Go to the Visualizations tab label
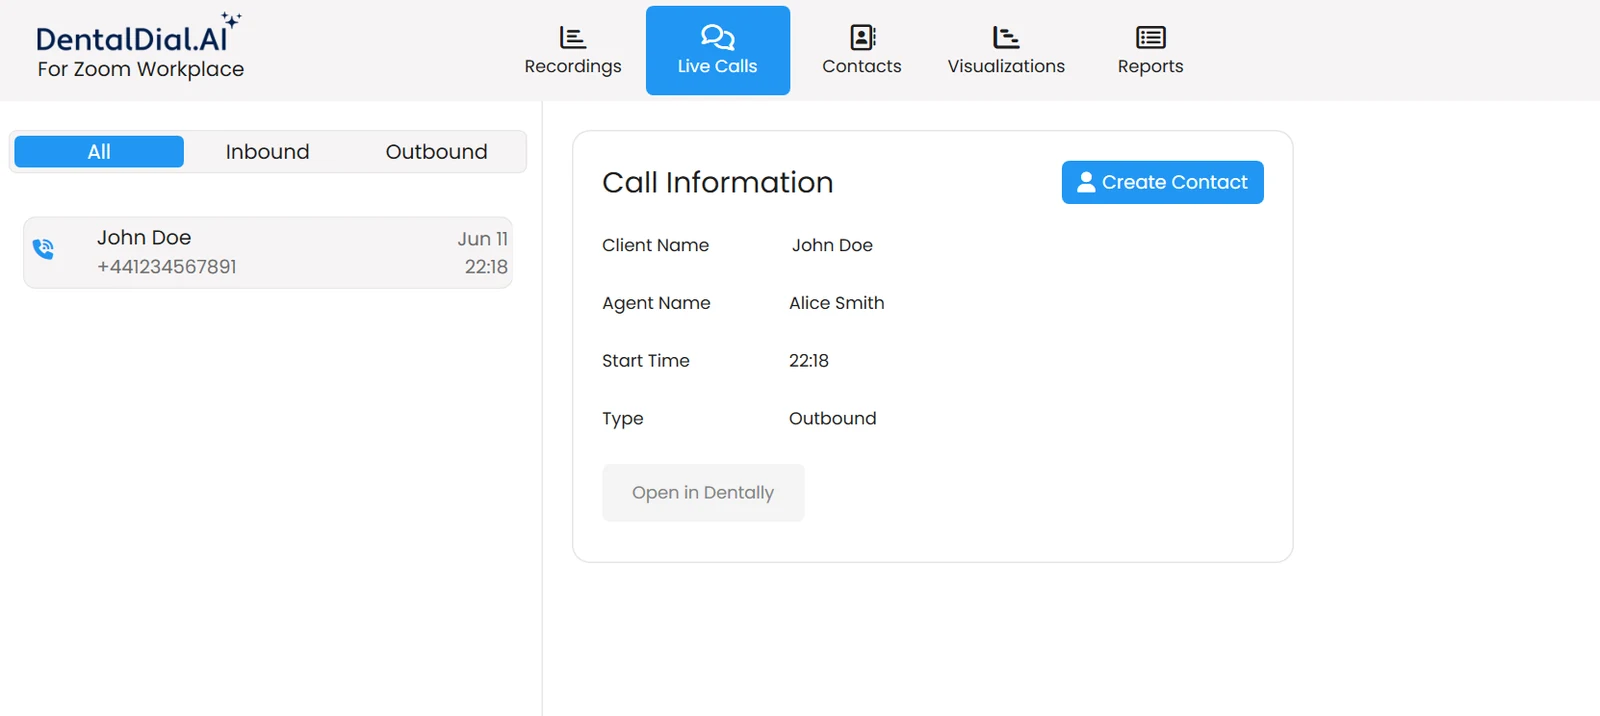The height and width of the screenshot is (716, 1600). [x=1006, y=66]
